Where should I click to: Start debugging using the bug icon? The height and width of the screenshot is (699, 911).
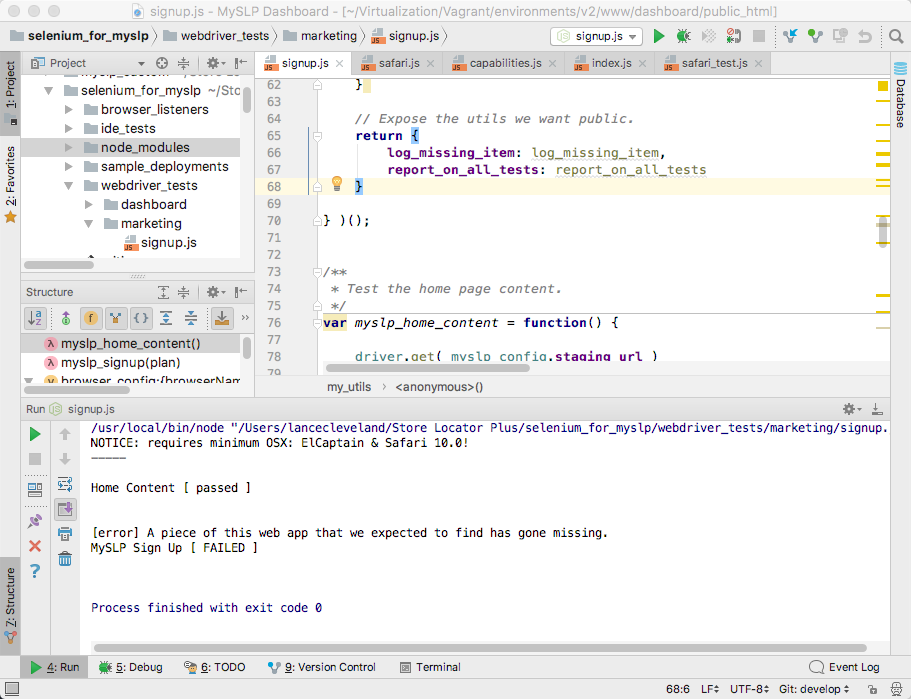pos(681,35)
